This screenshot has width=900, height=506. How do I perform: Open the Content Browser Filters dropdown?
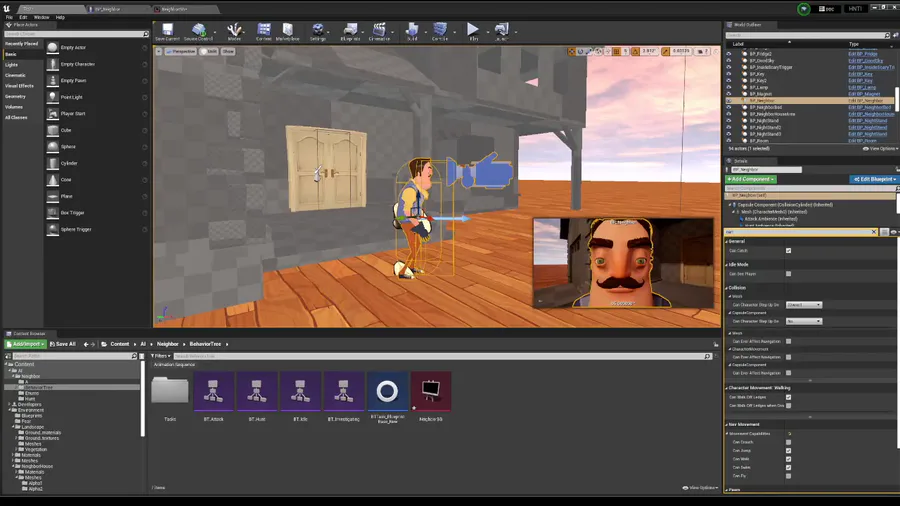click(x=161, y=356)
